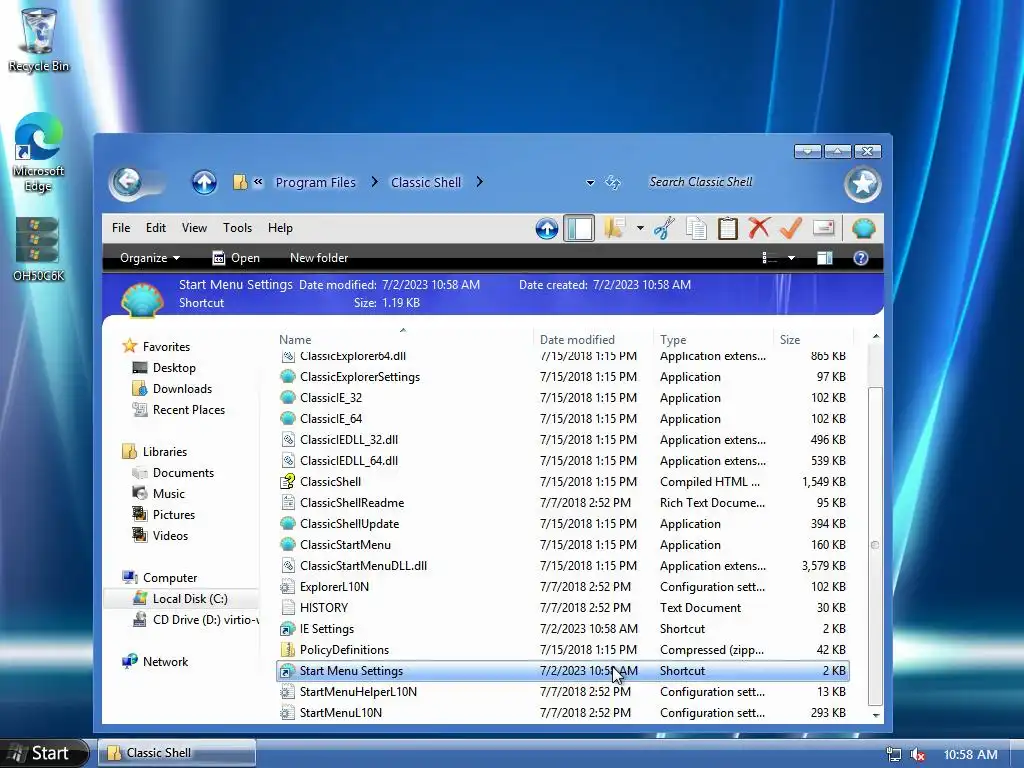Open the Start menu button
Image resolution: width=1024 pixels, height=768 pixels.
click(44, 753)
